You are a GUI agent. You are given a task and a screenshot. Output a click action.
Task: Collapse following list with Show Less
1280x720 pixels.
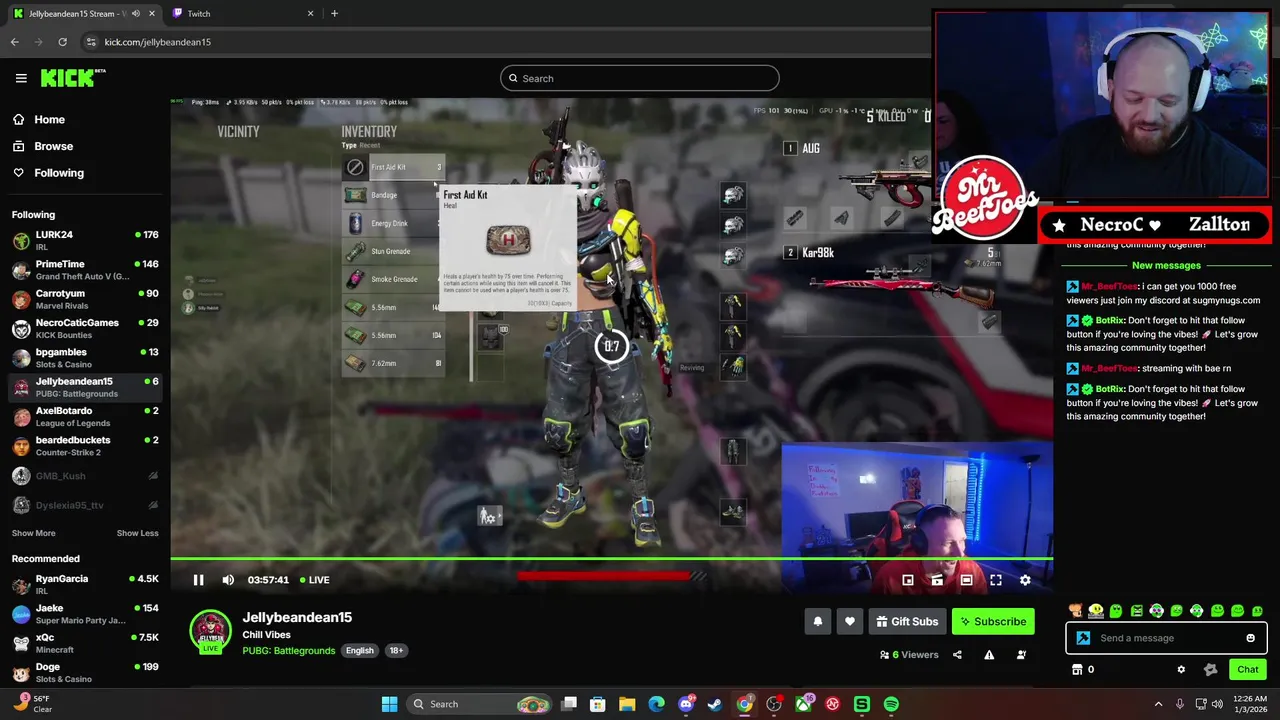137,533
